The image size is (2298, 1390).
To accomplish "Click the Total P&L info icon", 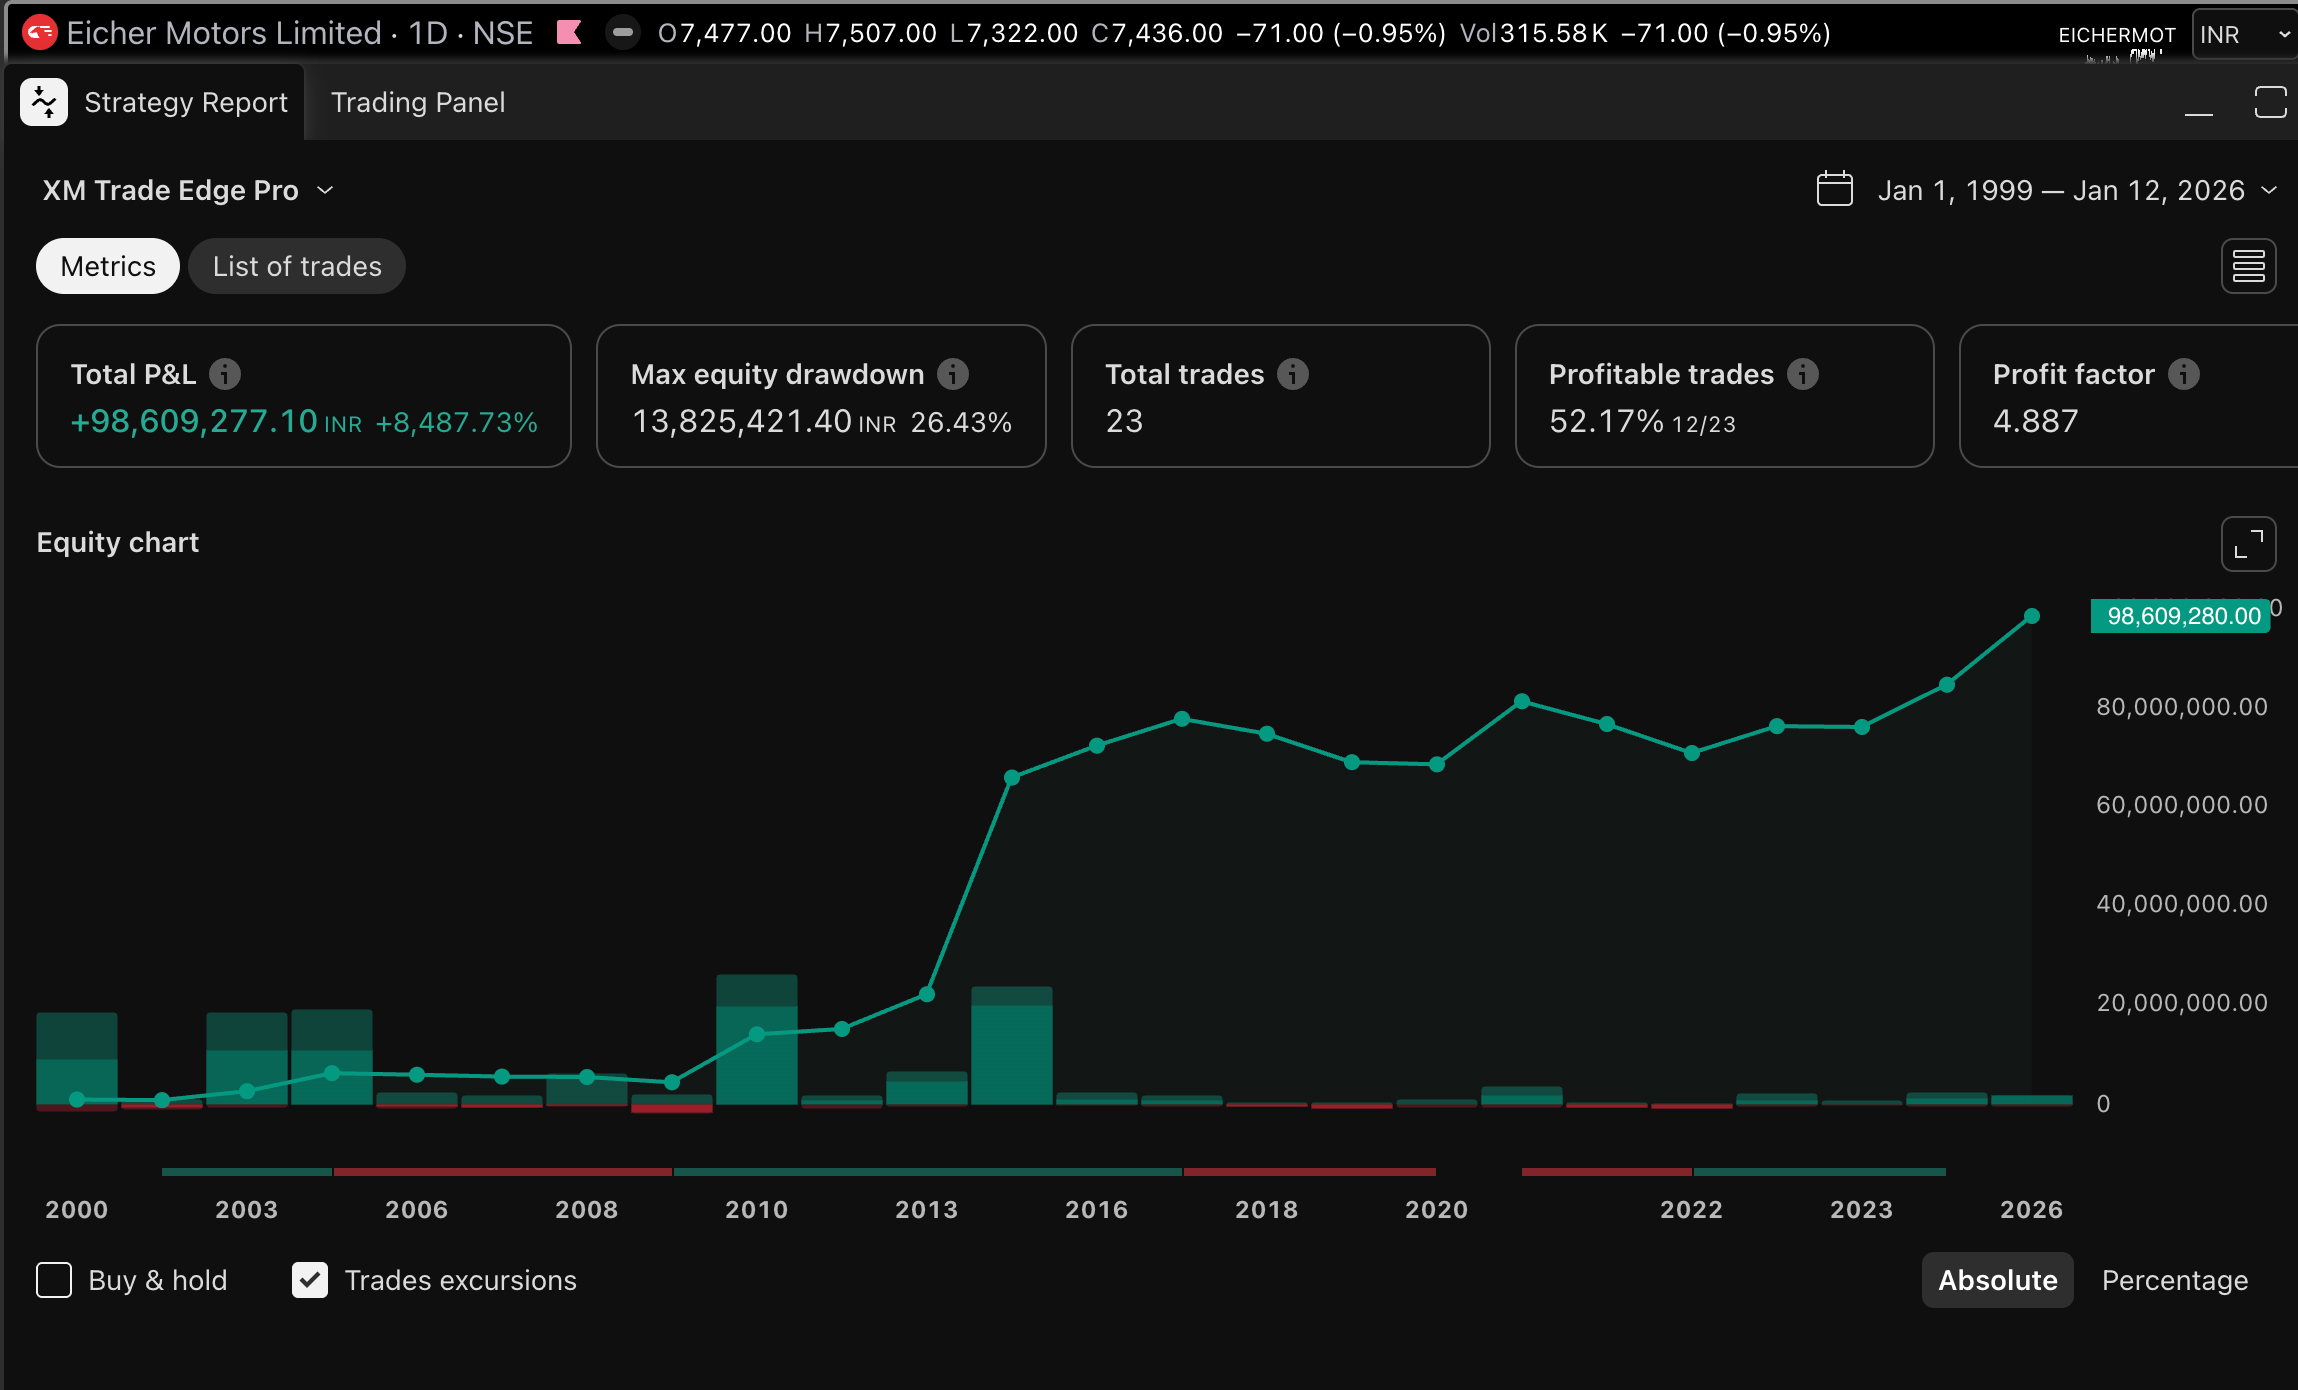I will click(225, 374).
